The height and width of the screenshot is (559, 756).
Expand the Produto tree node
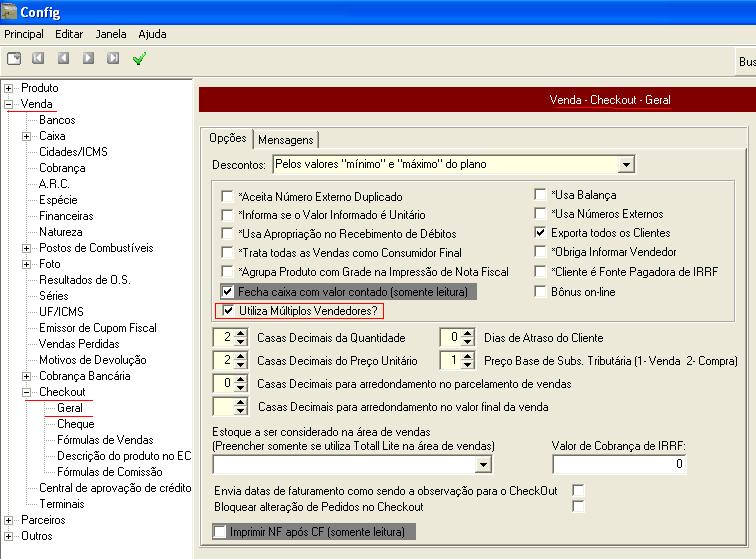coord(9,88)
